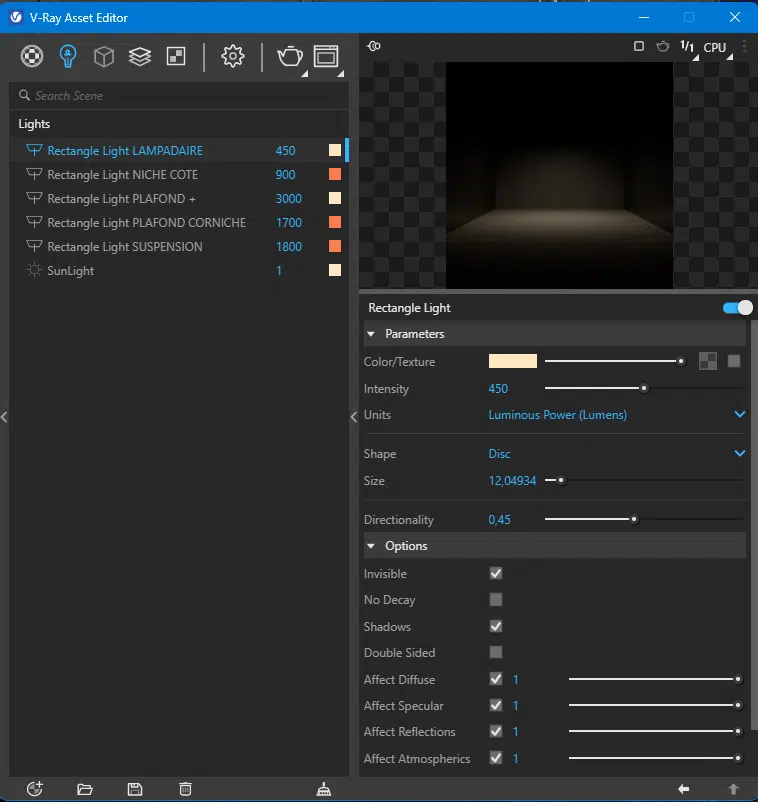Show the frame buffer window icon
The image size is (758, 802).
click(326, 56)
